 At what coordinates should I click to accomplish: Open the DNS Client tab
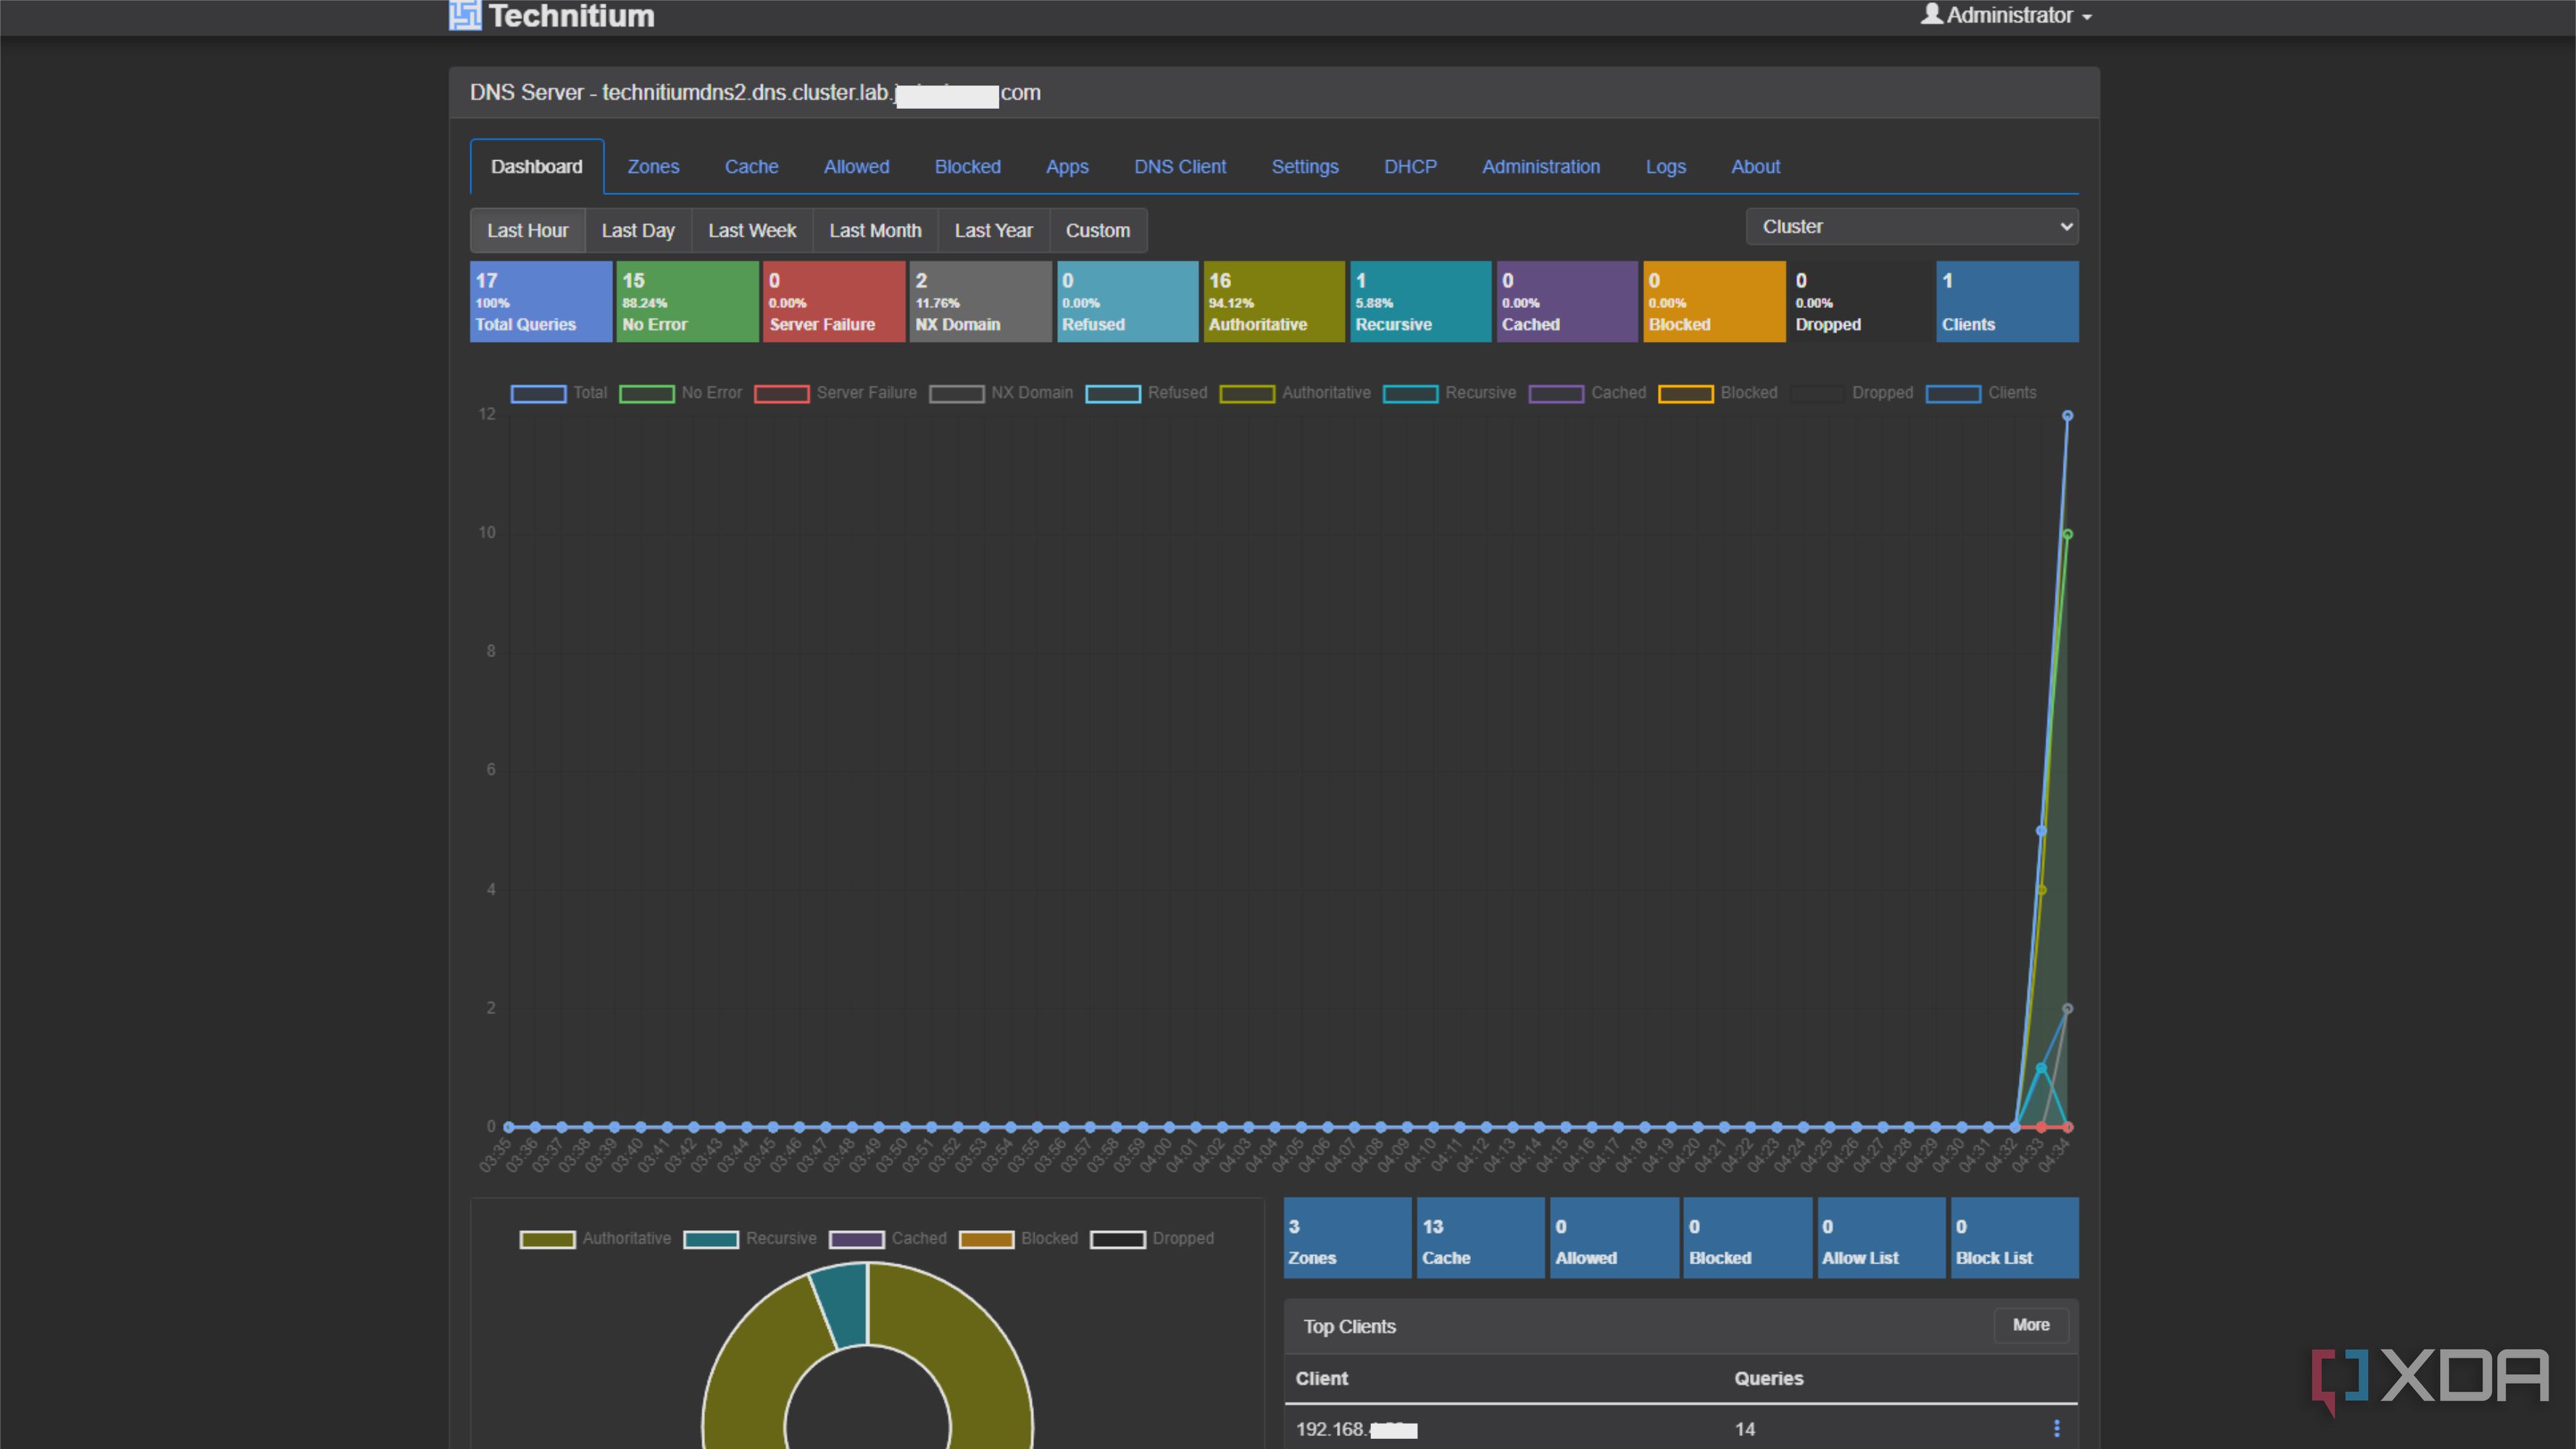pos(1180,167)
